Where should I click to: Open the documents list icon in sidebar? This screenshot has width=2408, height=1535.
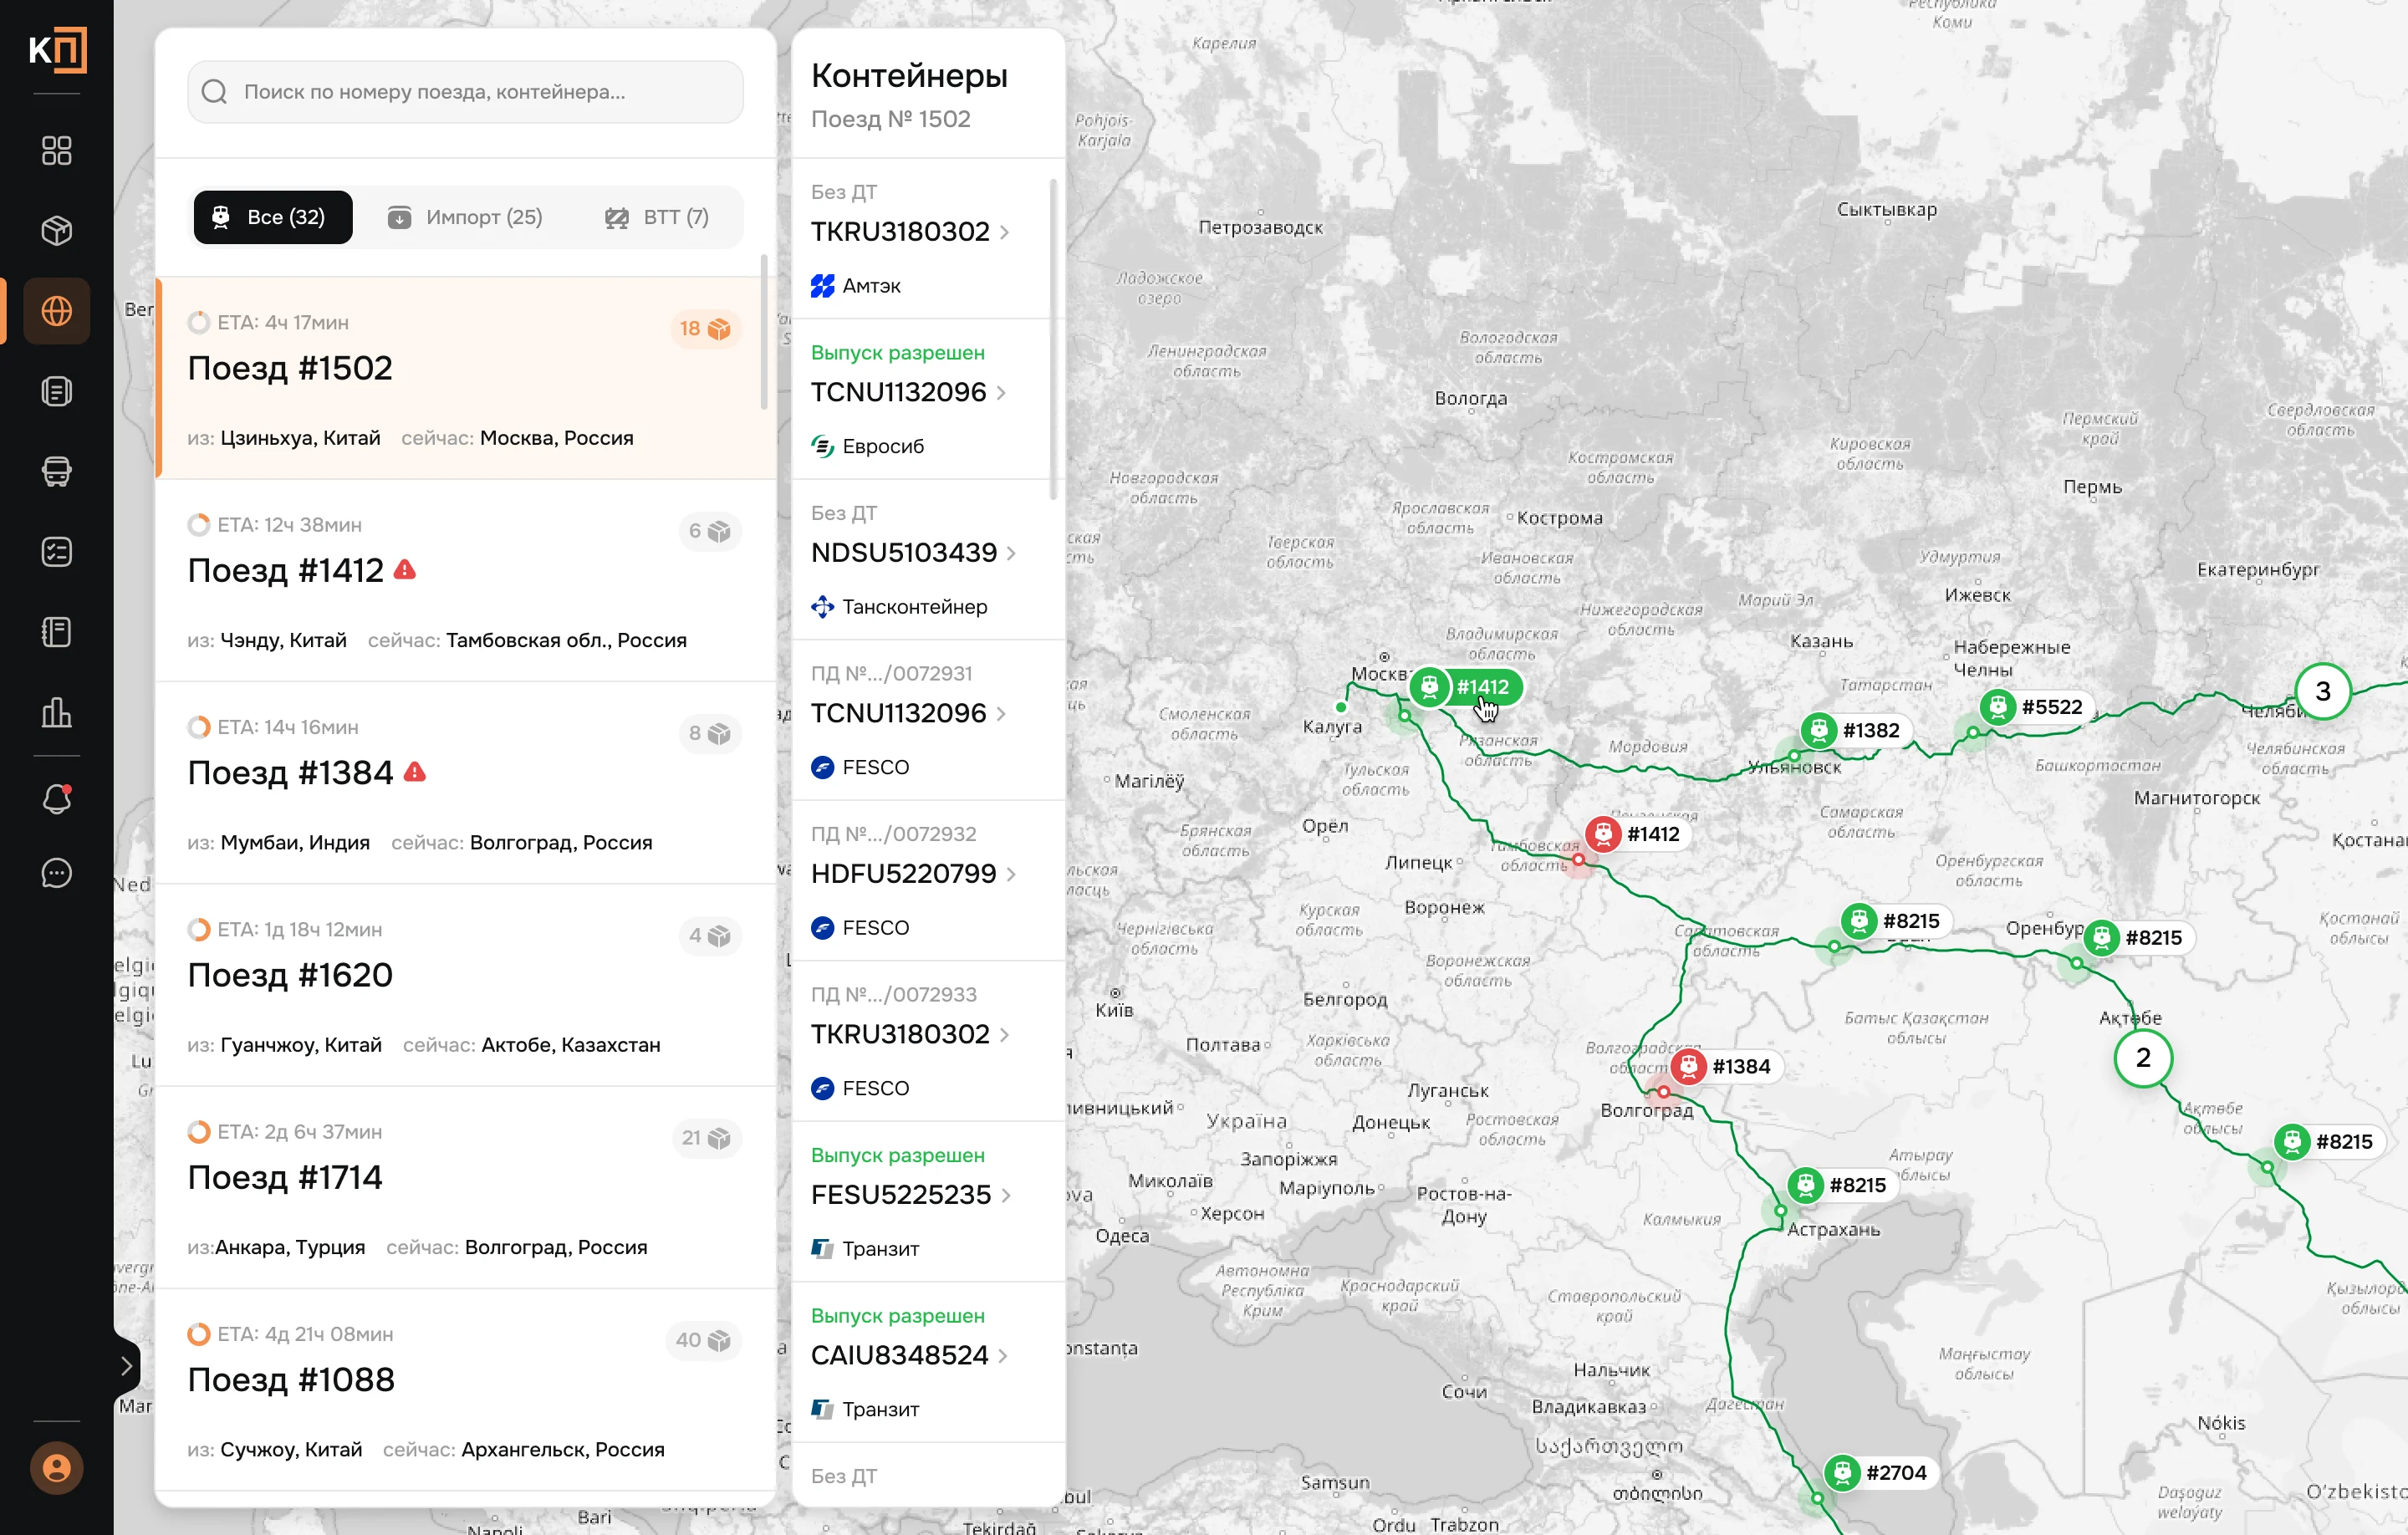pyautogui.click(x=56, y=391)
